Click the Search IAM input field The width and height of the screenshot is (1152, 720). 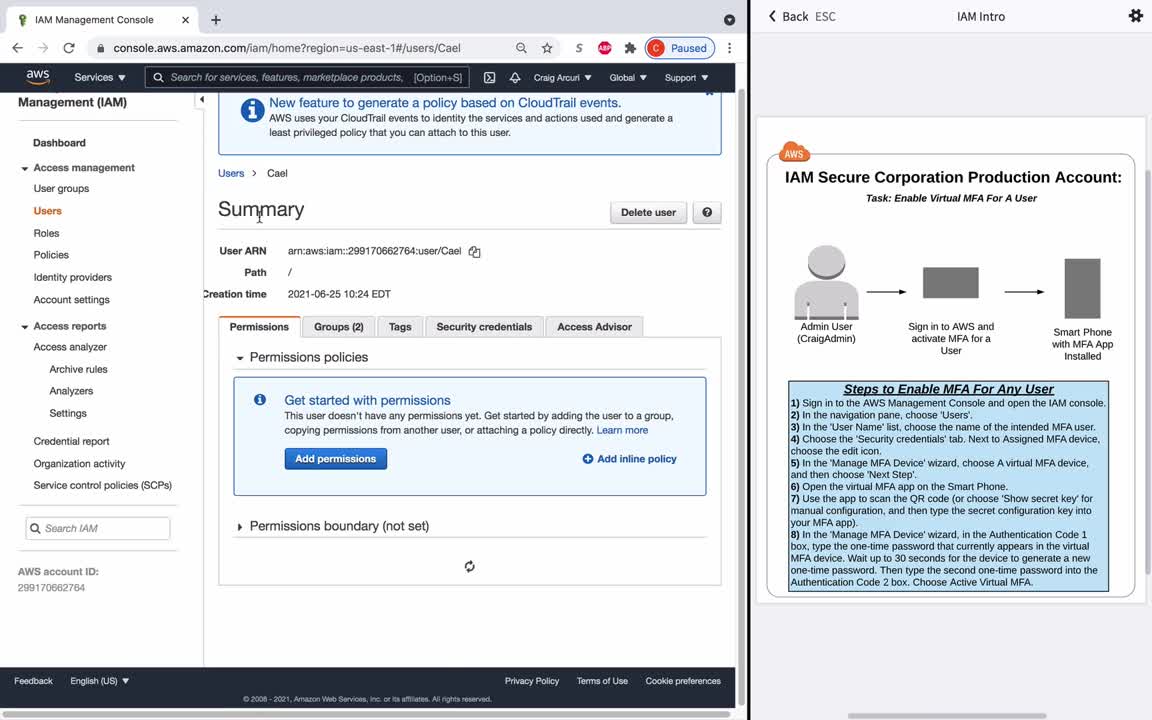(x=98, y=528)
